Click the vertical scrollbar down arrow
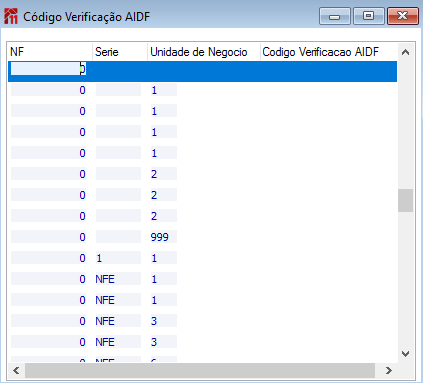The image size is (423, 383). pyautogui.click(x=405, y=354)
